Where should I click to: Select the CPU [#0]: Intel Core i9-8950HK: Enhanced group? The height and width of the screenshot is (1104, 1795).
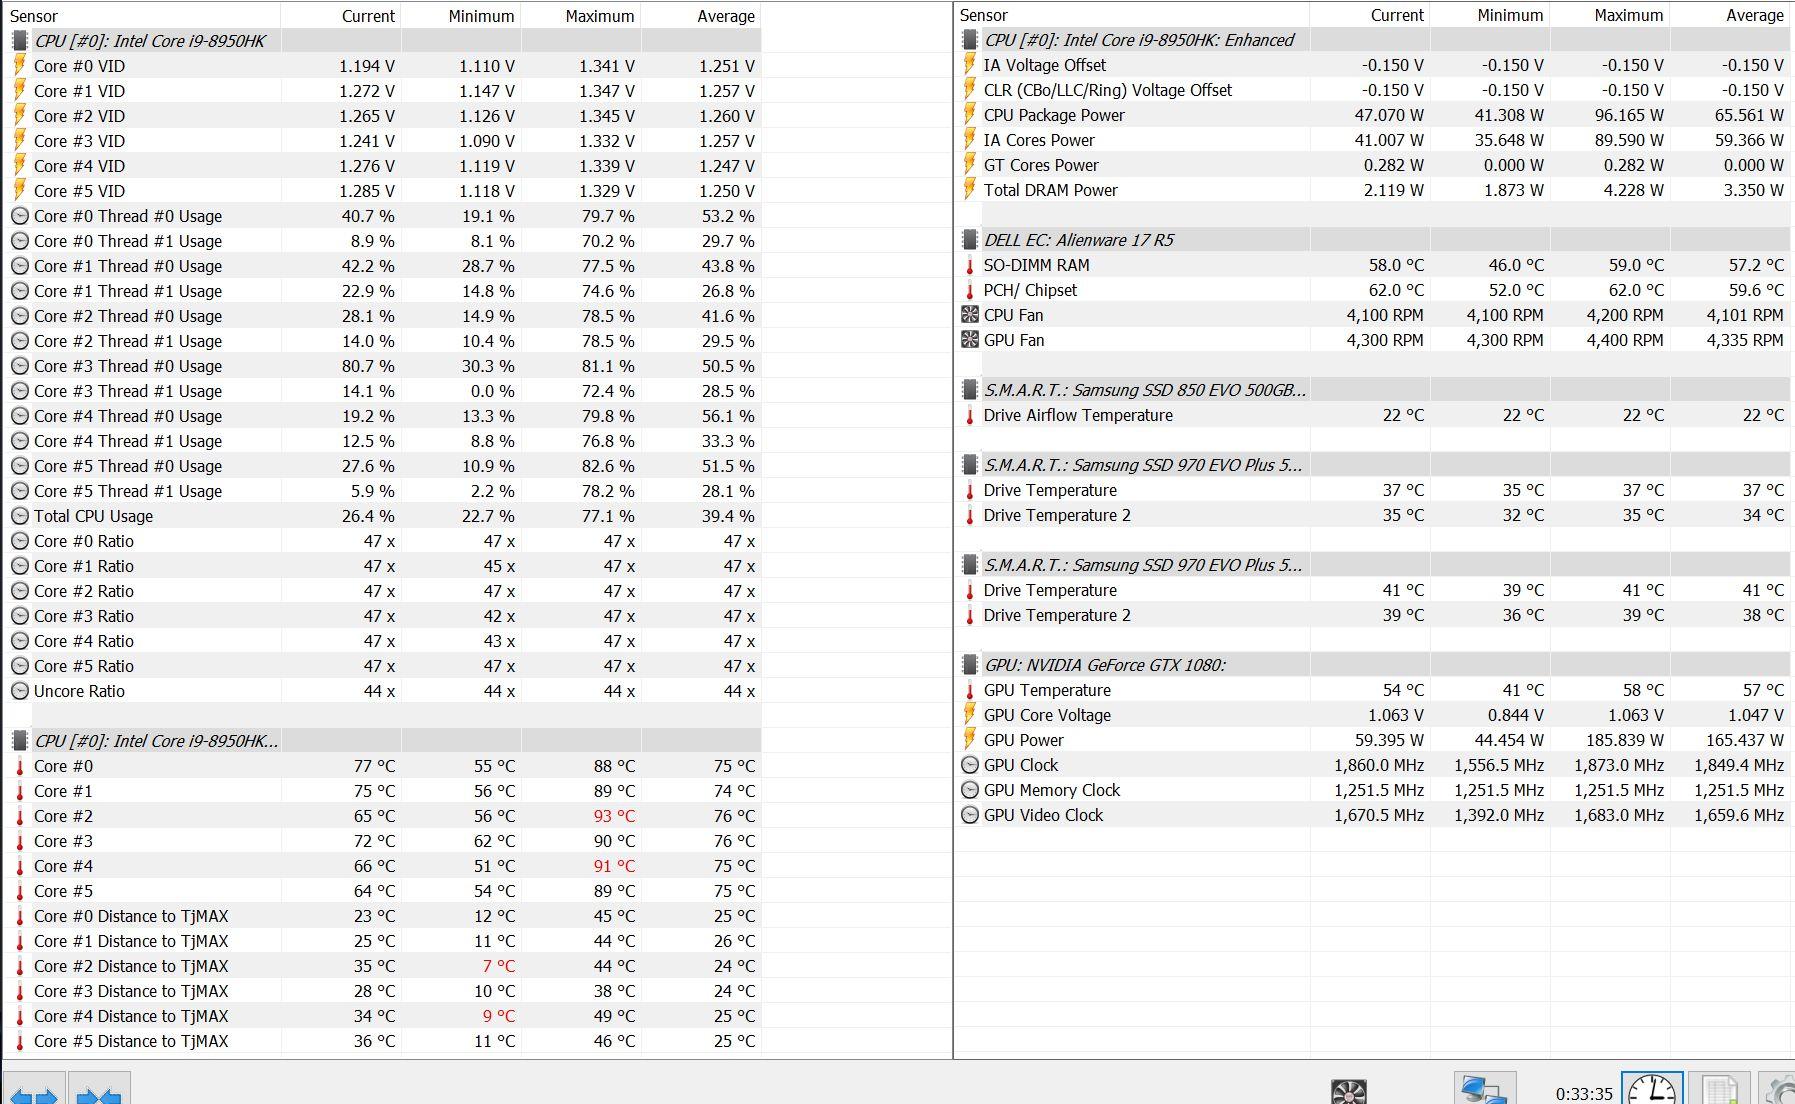[1373, 40]
